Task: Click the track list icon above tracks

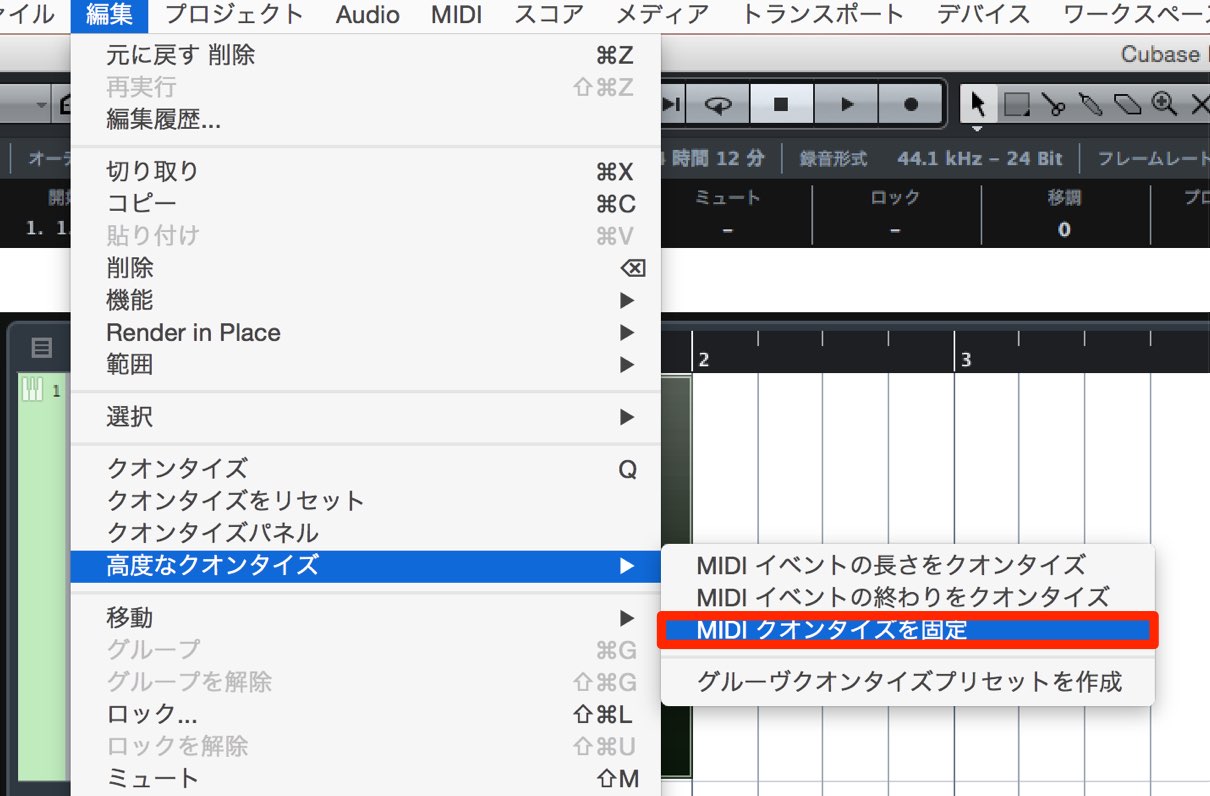Action: 41,348
